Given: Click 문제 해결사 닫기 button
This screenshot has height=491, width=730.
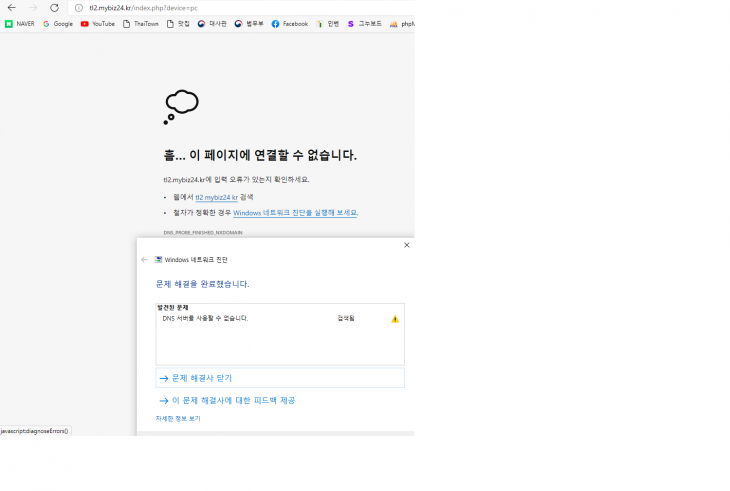Looking at the screenshot, I should [x=280, y=378].
